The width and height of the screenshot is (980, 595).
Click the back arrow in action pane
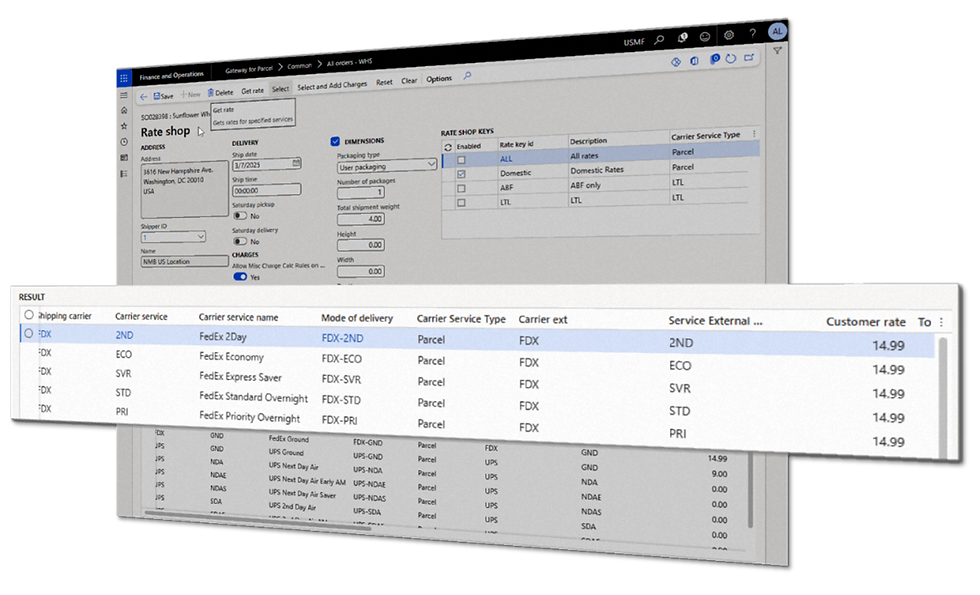point(143,97)
